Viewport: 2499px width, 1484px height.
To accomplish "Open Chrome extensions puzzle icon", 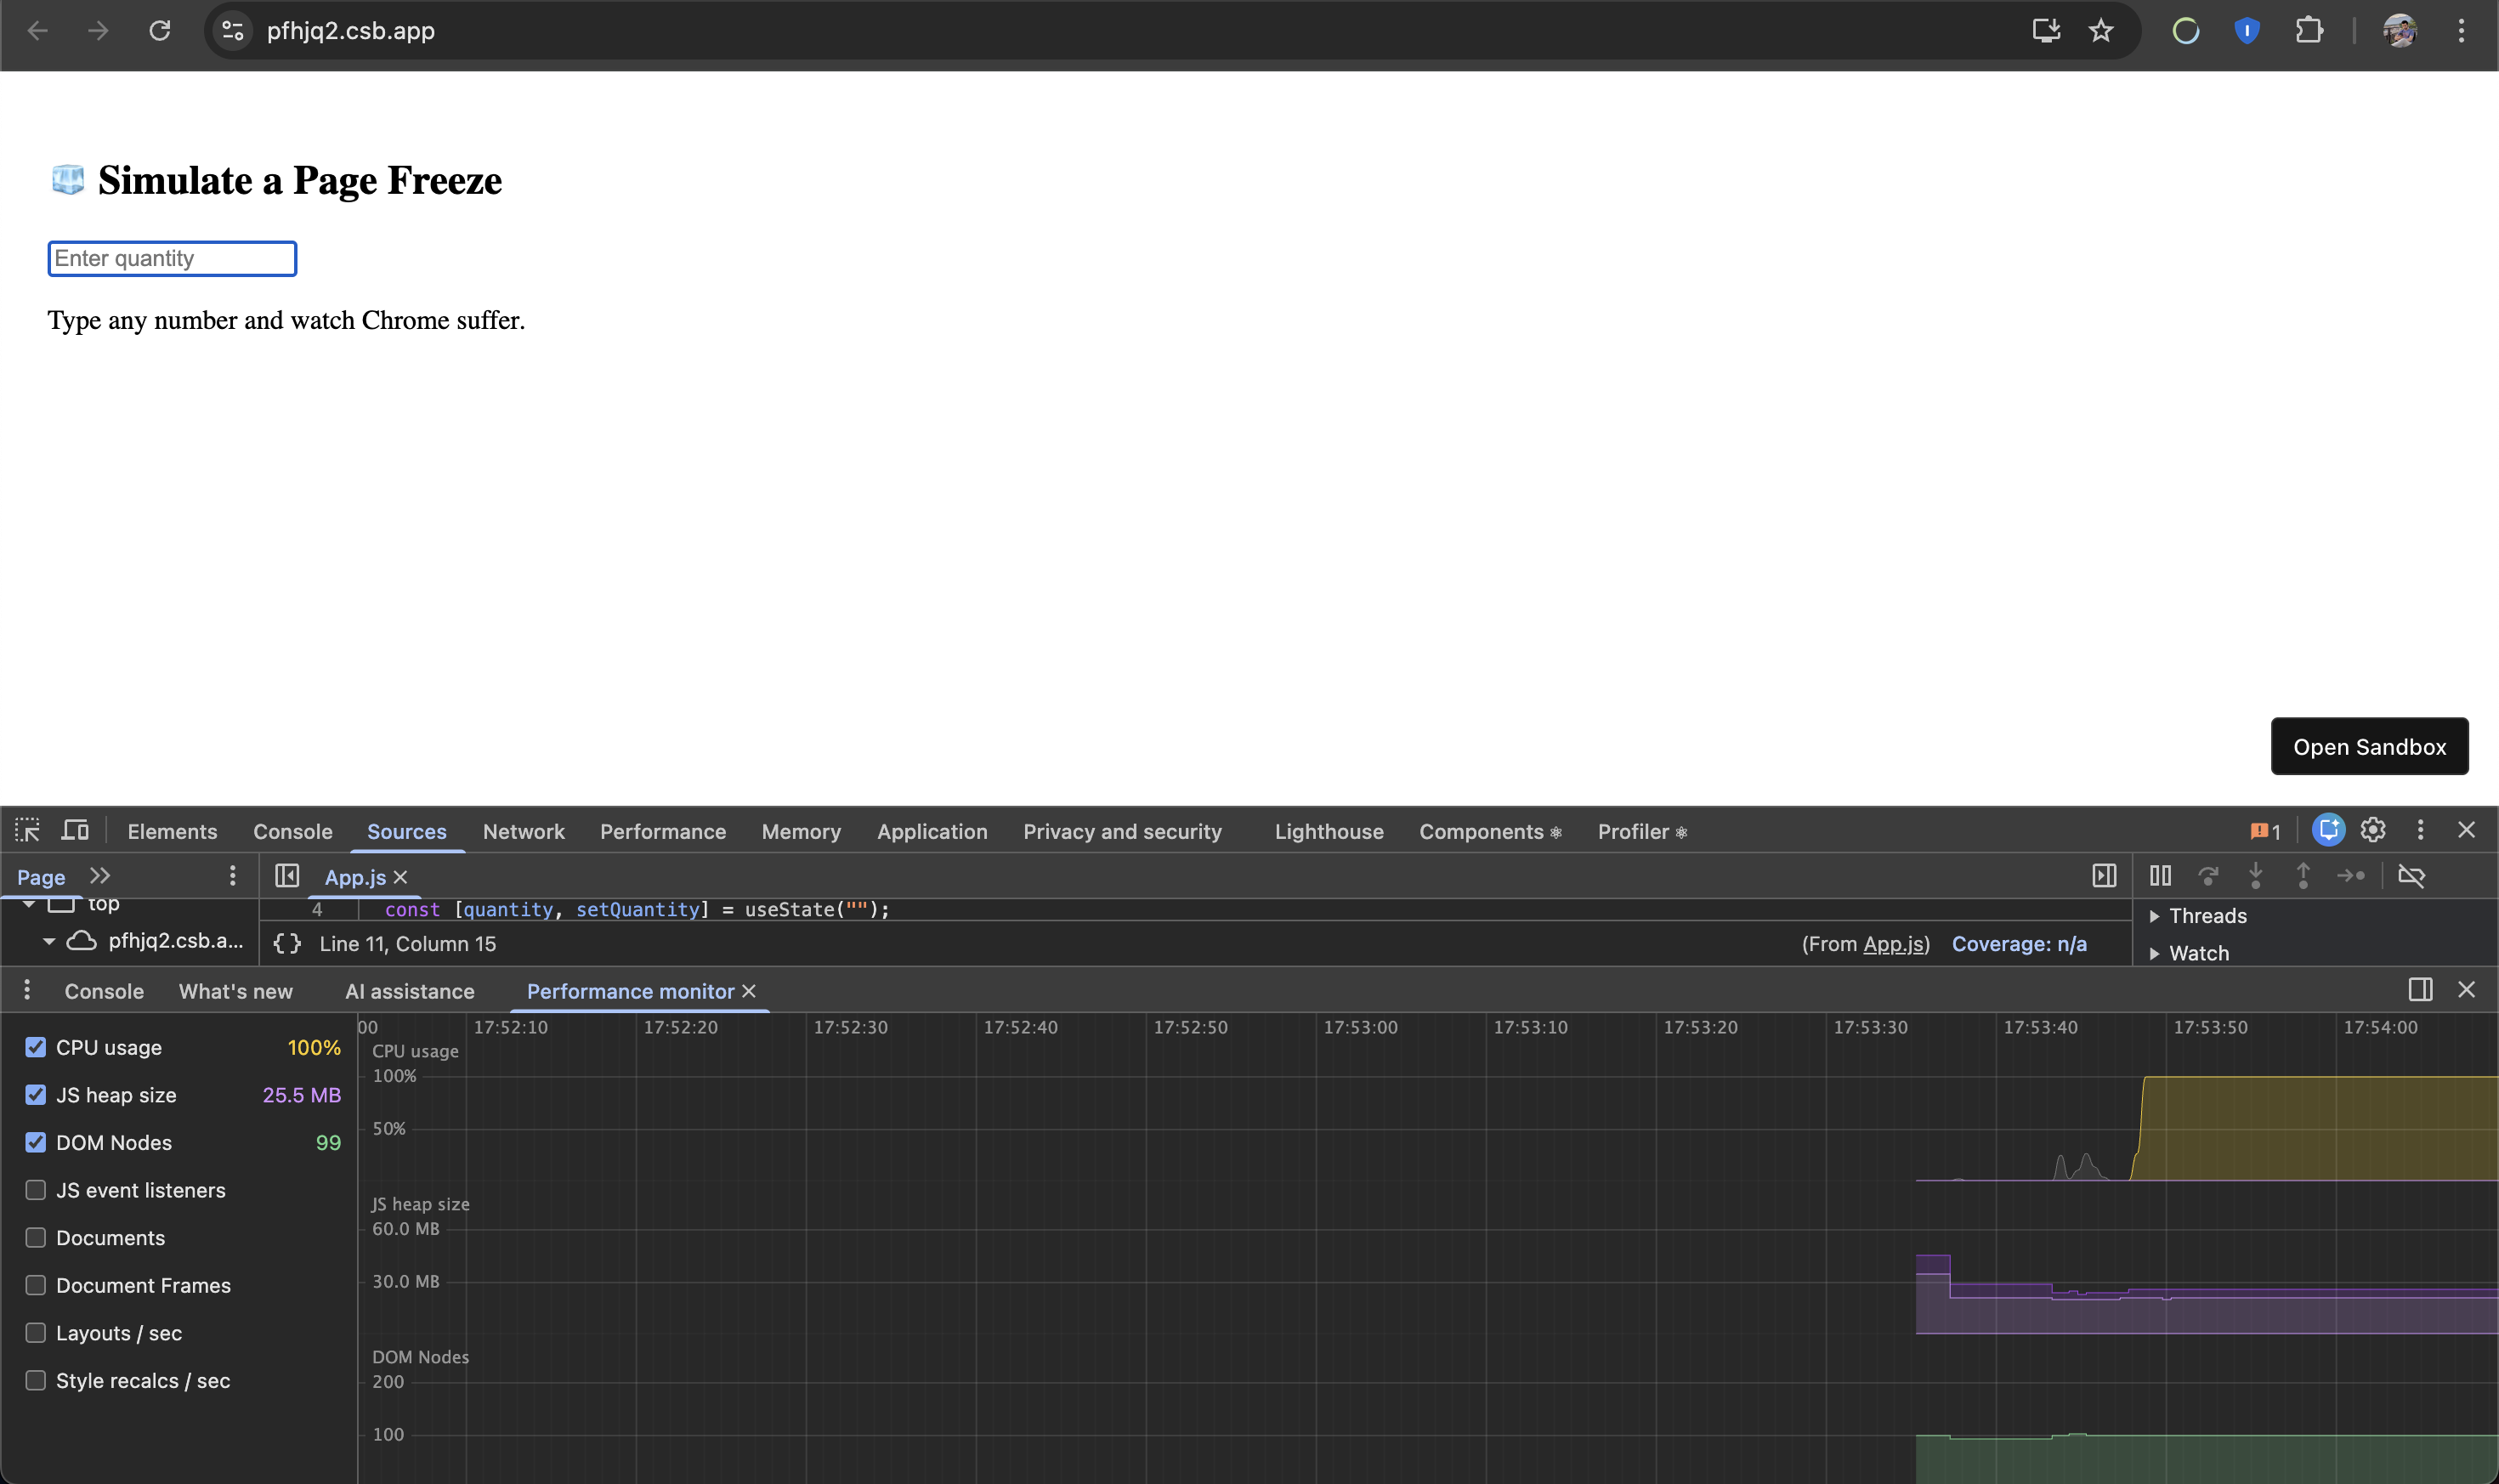I will coord(2309,31).
